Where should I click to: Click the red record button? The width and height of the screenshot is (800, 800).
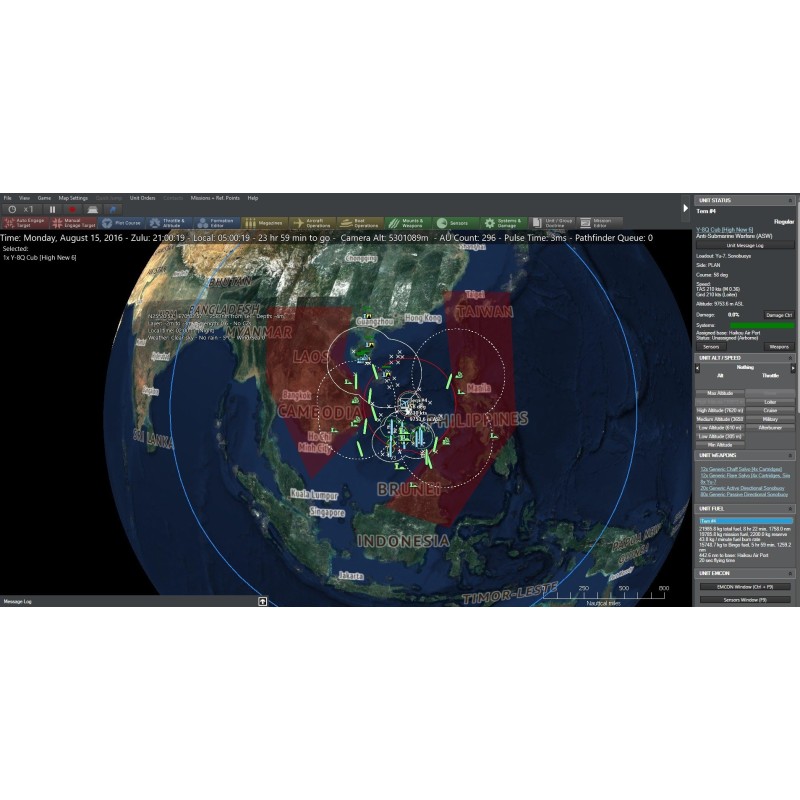(x=73, y=209)
